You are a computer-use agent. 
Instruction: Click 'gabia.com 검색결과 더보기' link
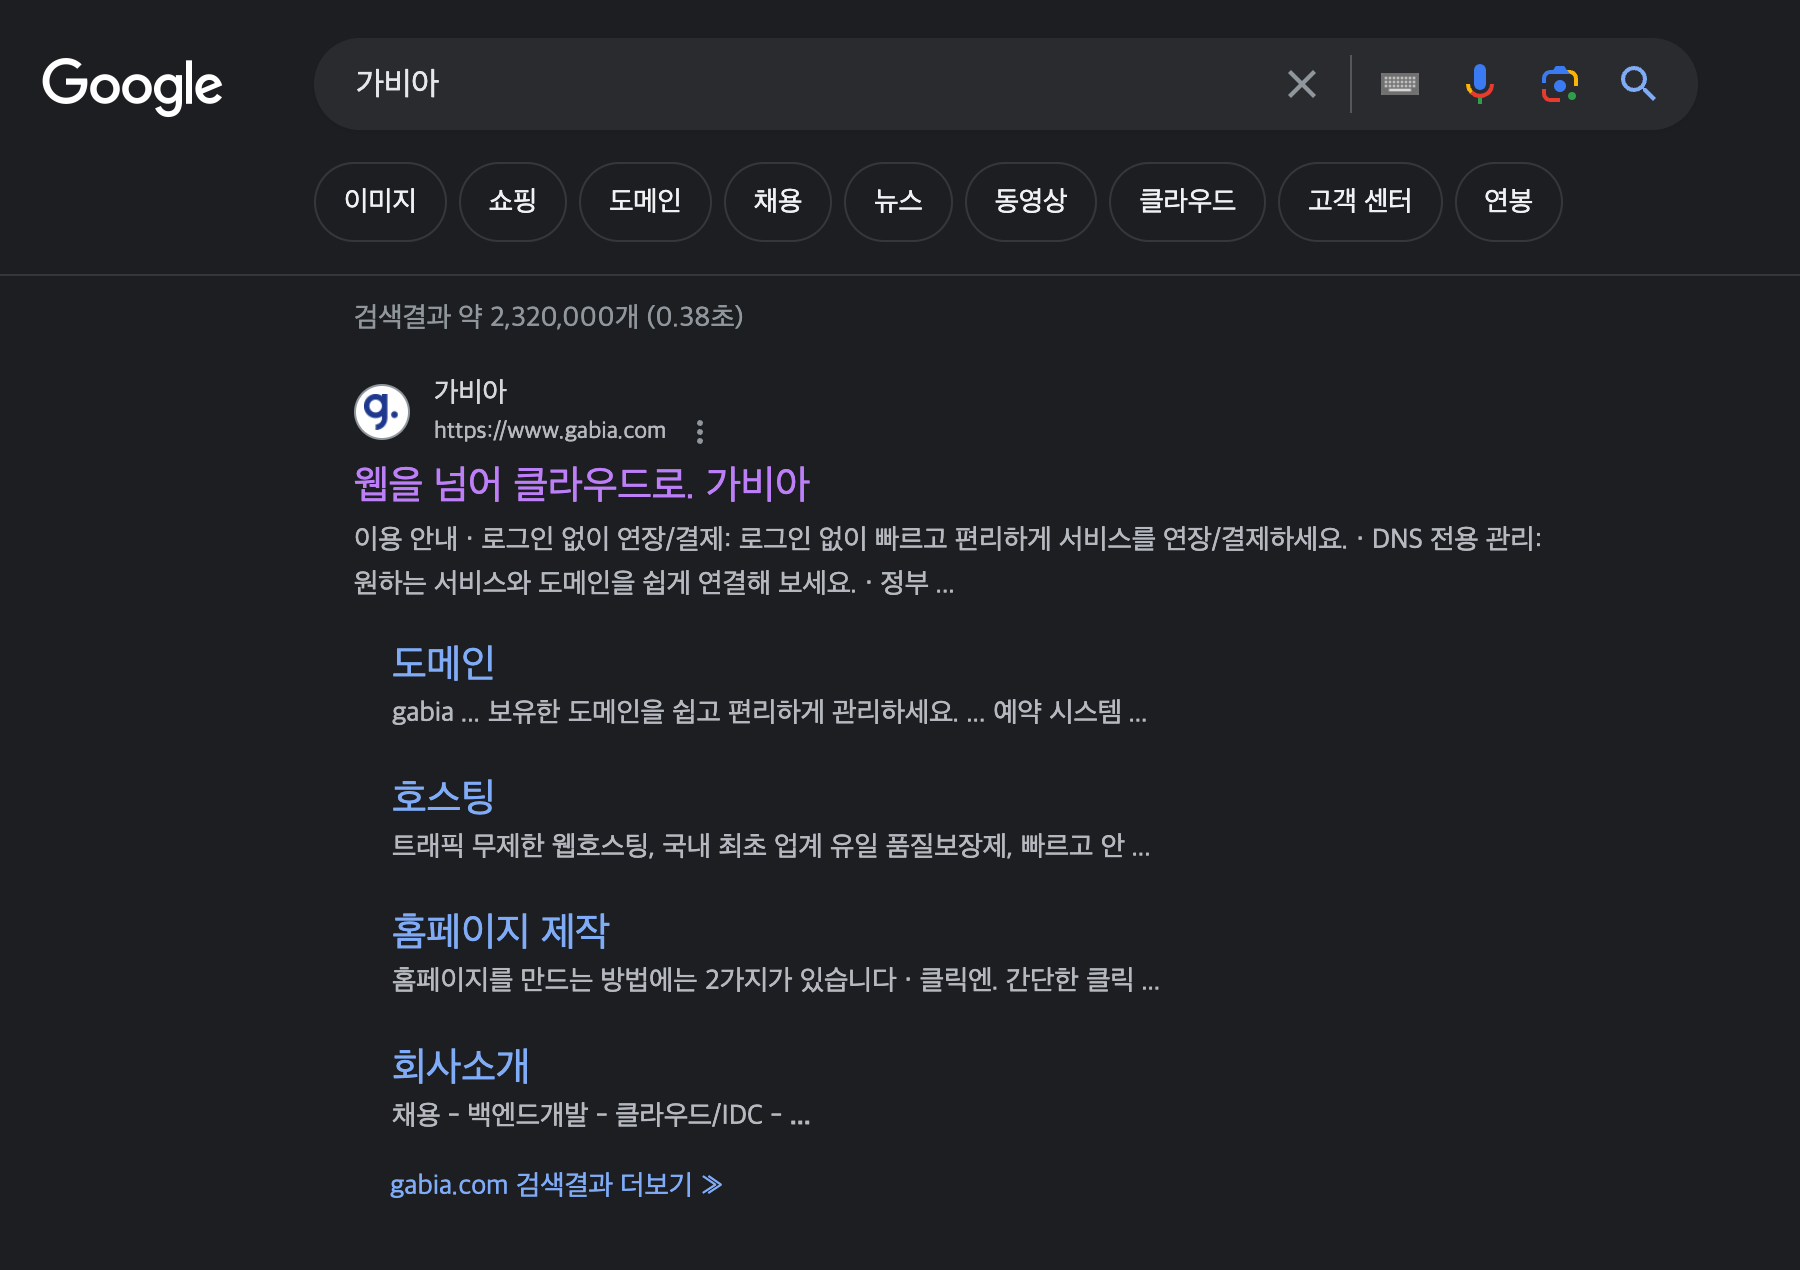coord(556,1185)
